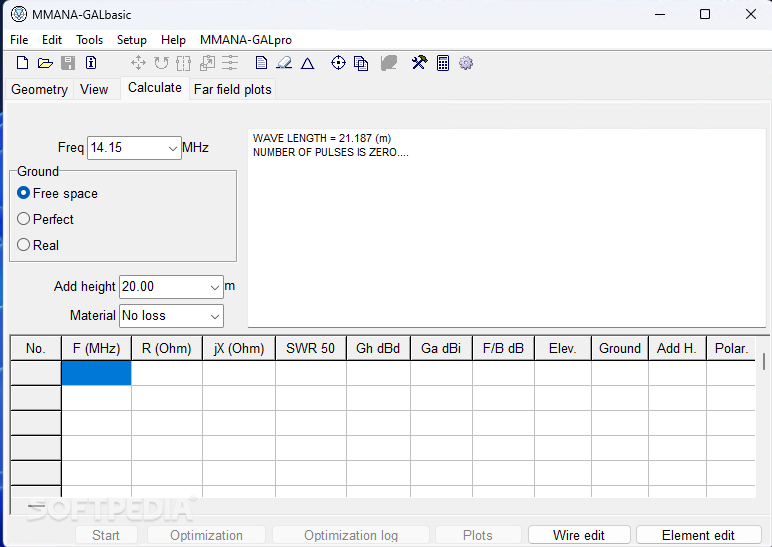Click the No. column header
Image resolution: width=772 pixels, height=547 pixels.
tap(35, 349)
